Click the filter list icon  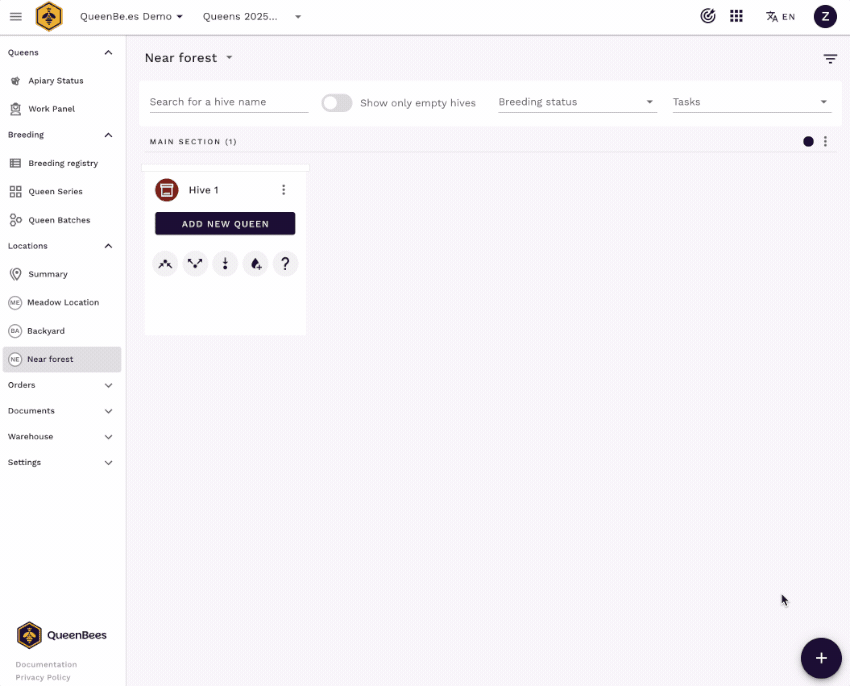[830, 59]
